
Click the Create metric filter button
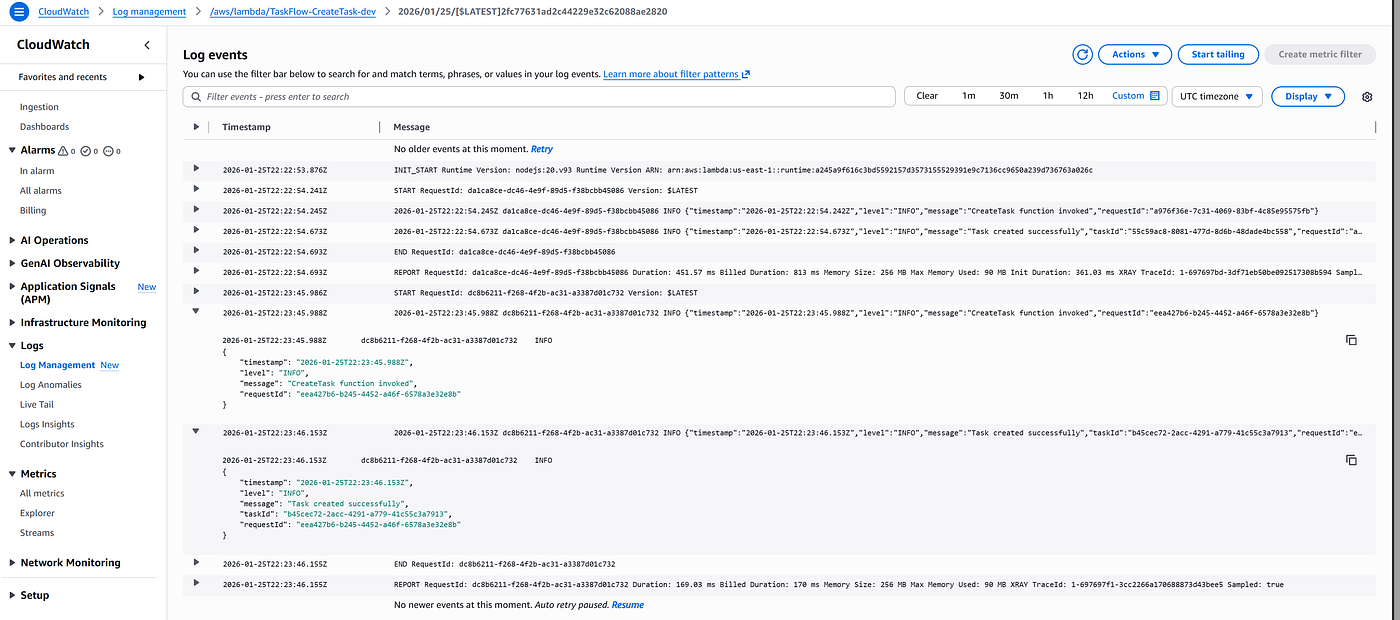pyautogui.click(x=1320, y=55)
